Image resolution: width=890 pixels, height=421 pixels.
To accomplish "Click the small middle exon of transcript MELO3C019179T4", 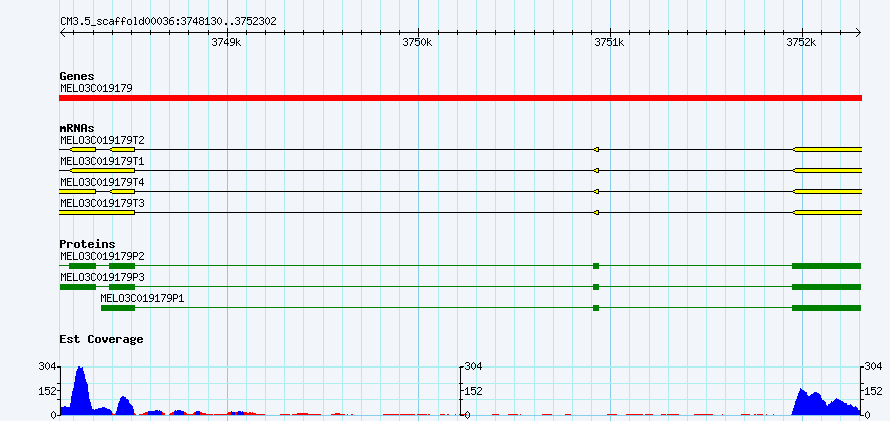I will point(596,191).
